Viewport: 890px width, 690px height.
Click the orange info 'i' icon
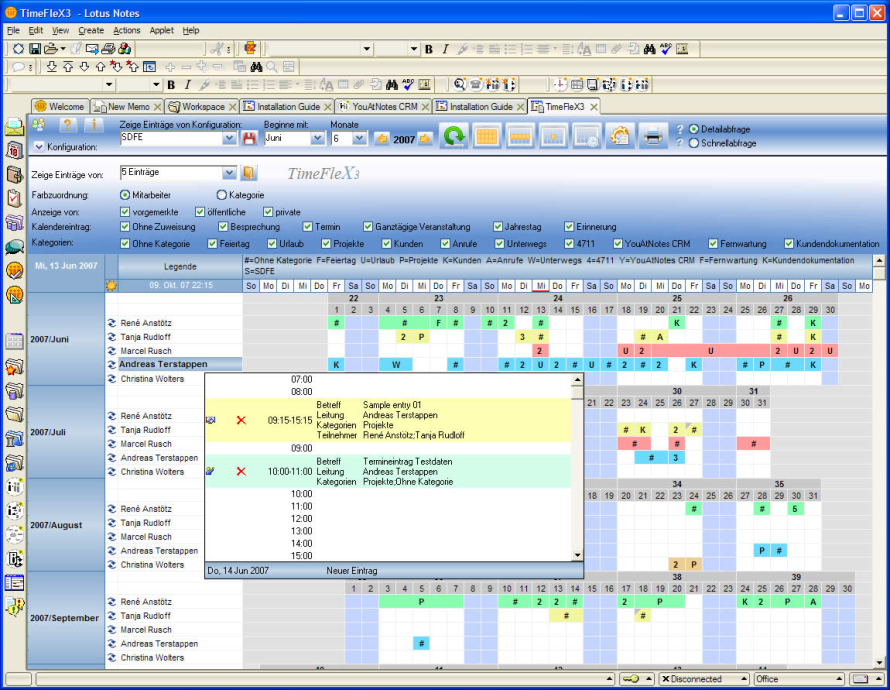click(94, 125)
